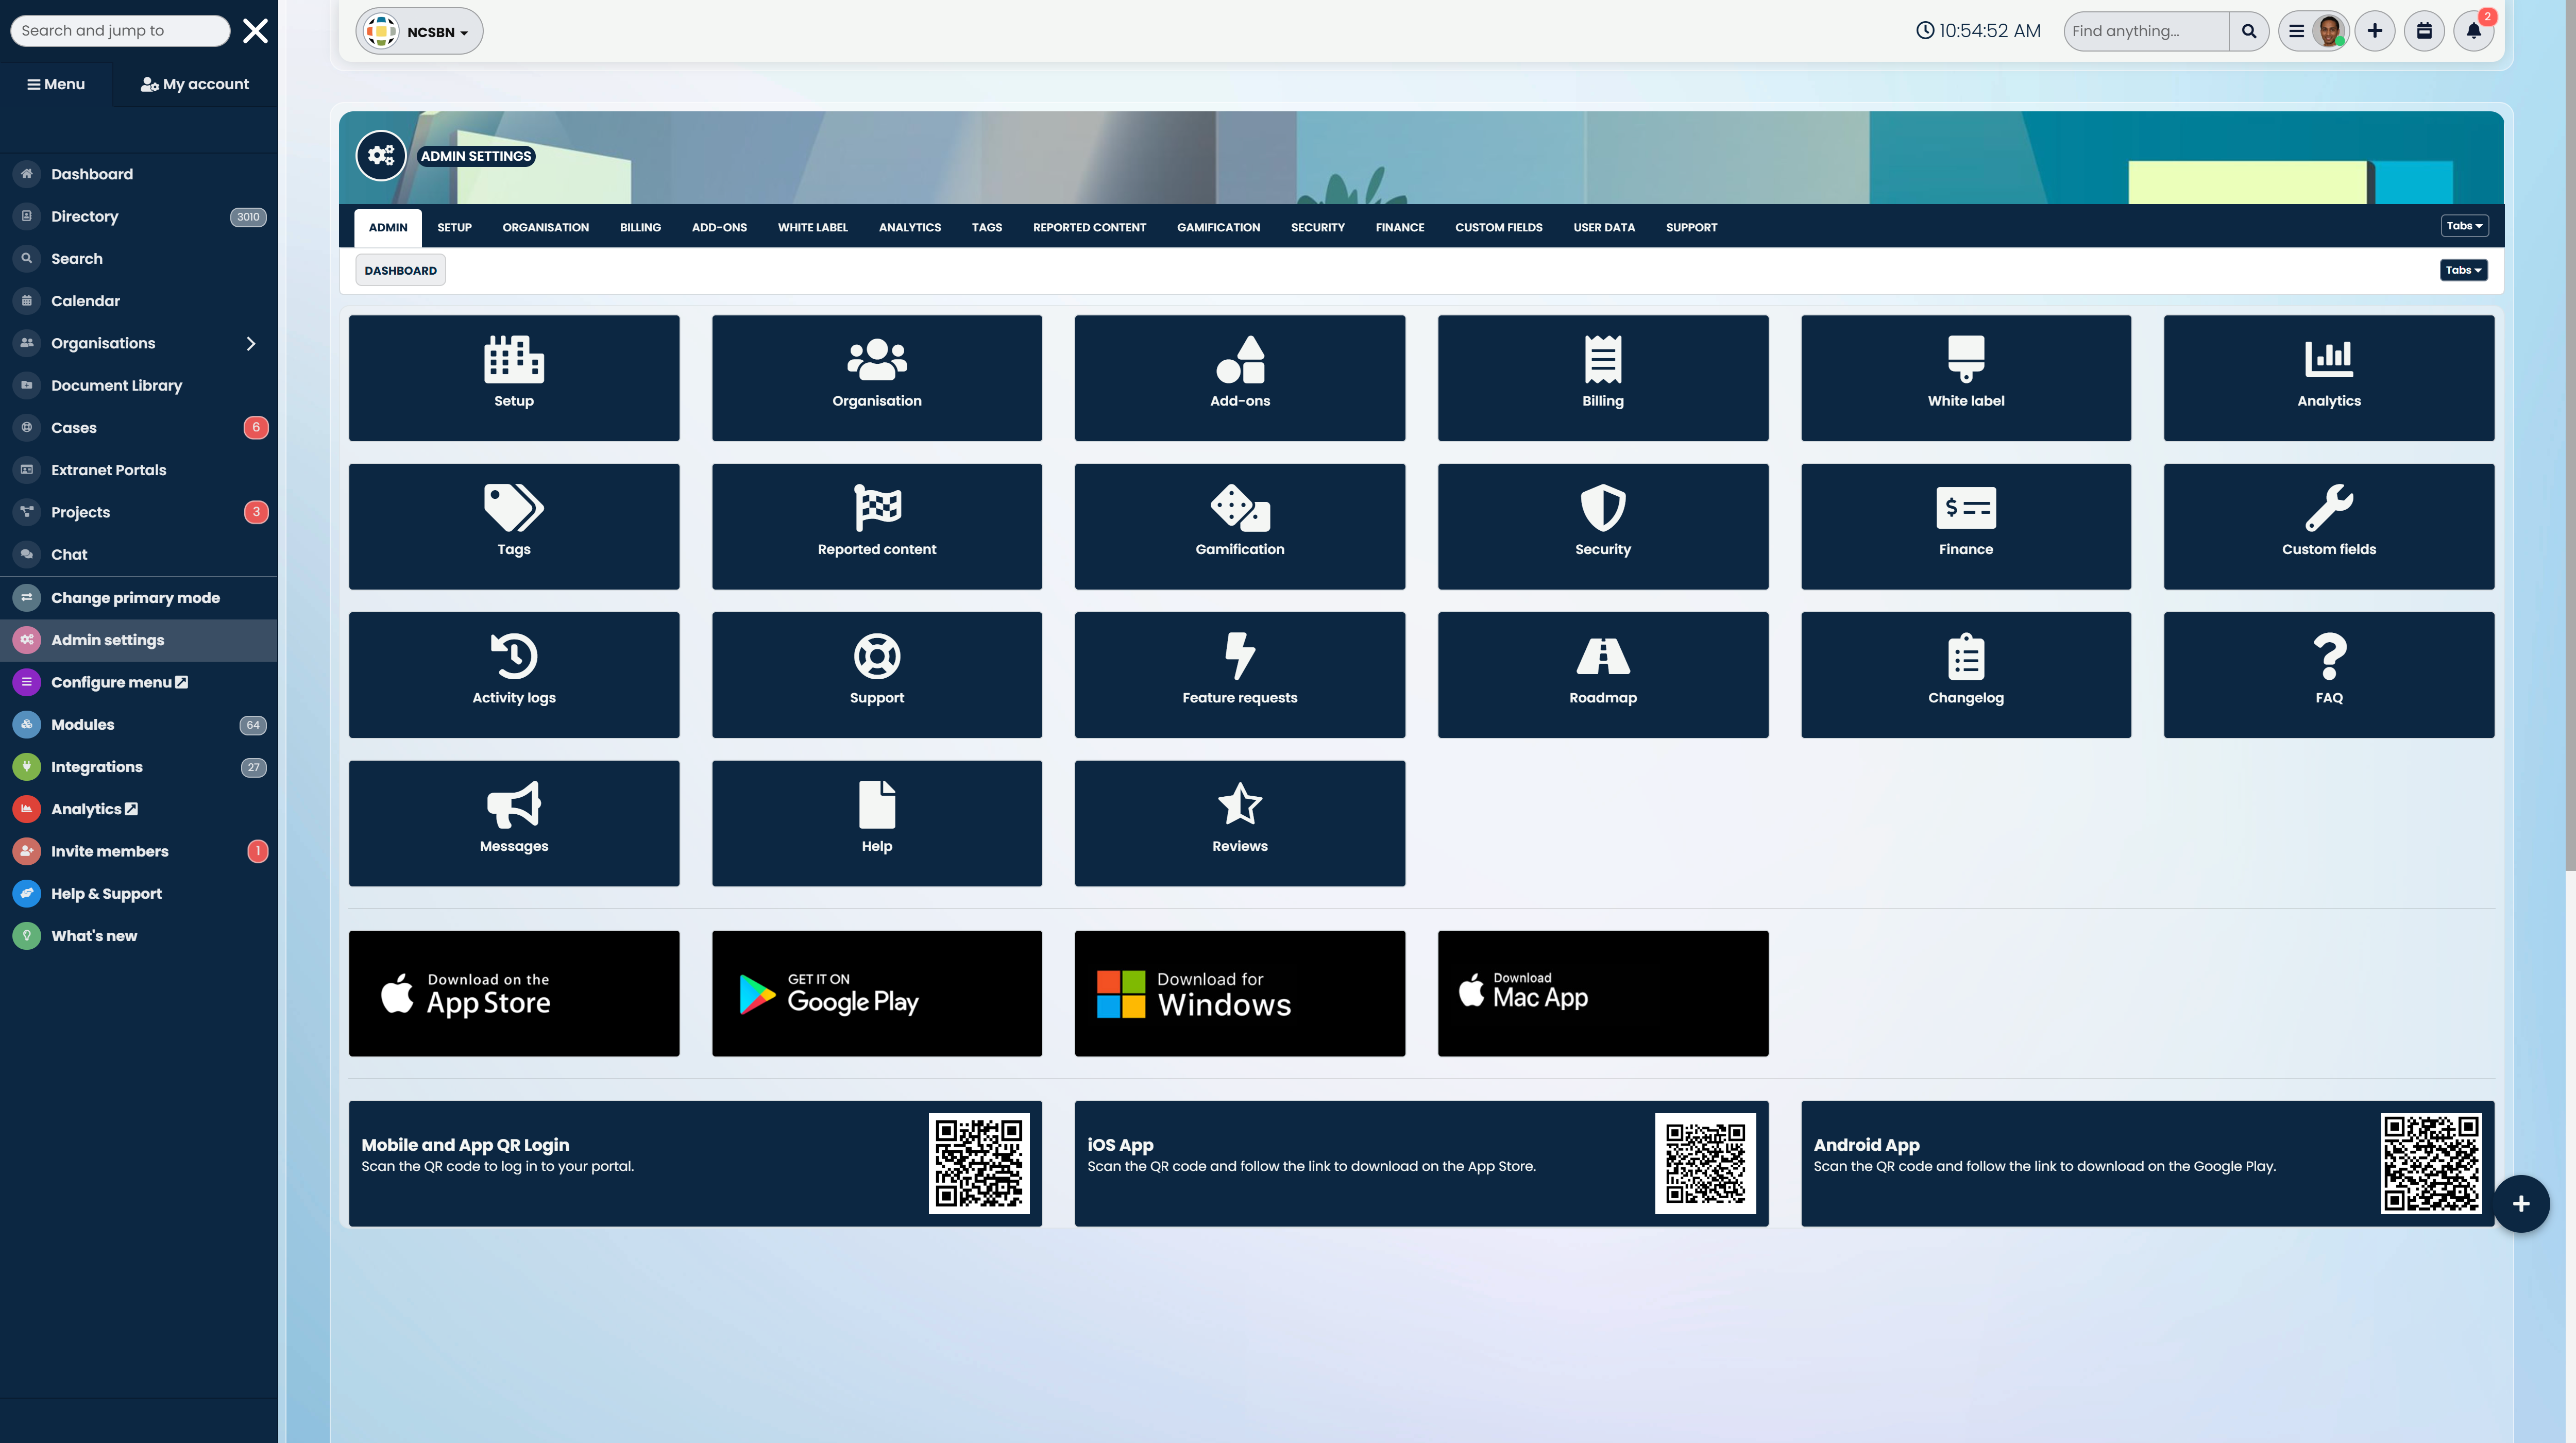Open the FAQ question mark tile

[2329, 675]
